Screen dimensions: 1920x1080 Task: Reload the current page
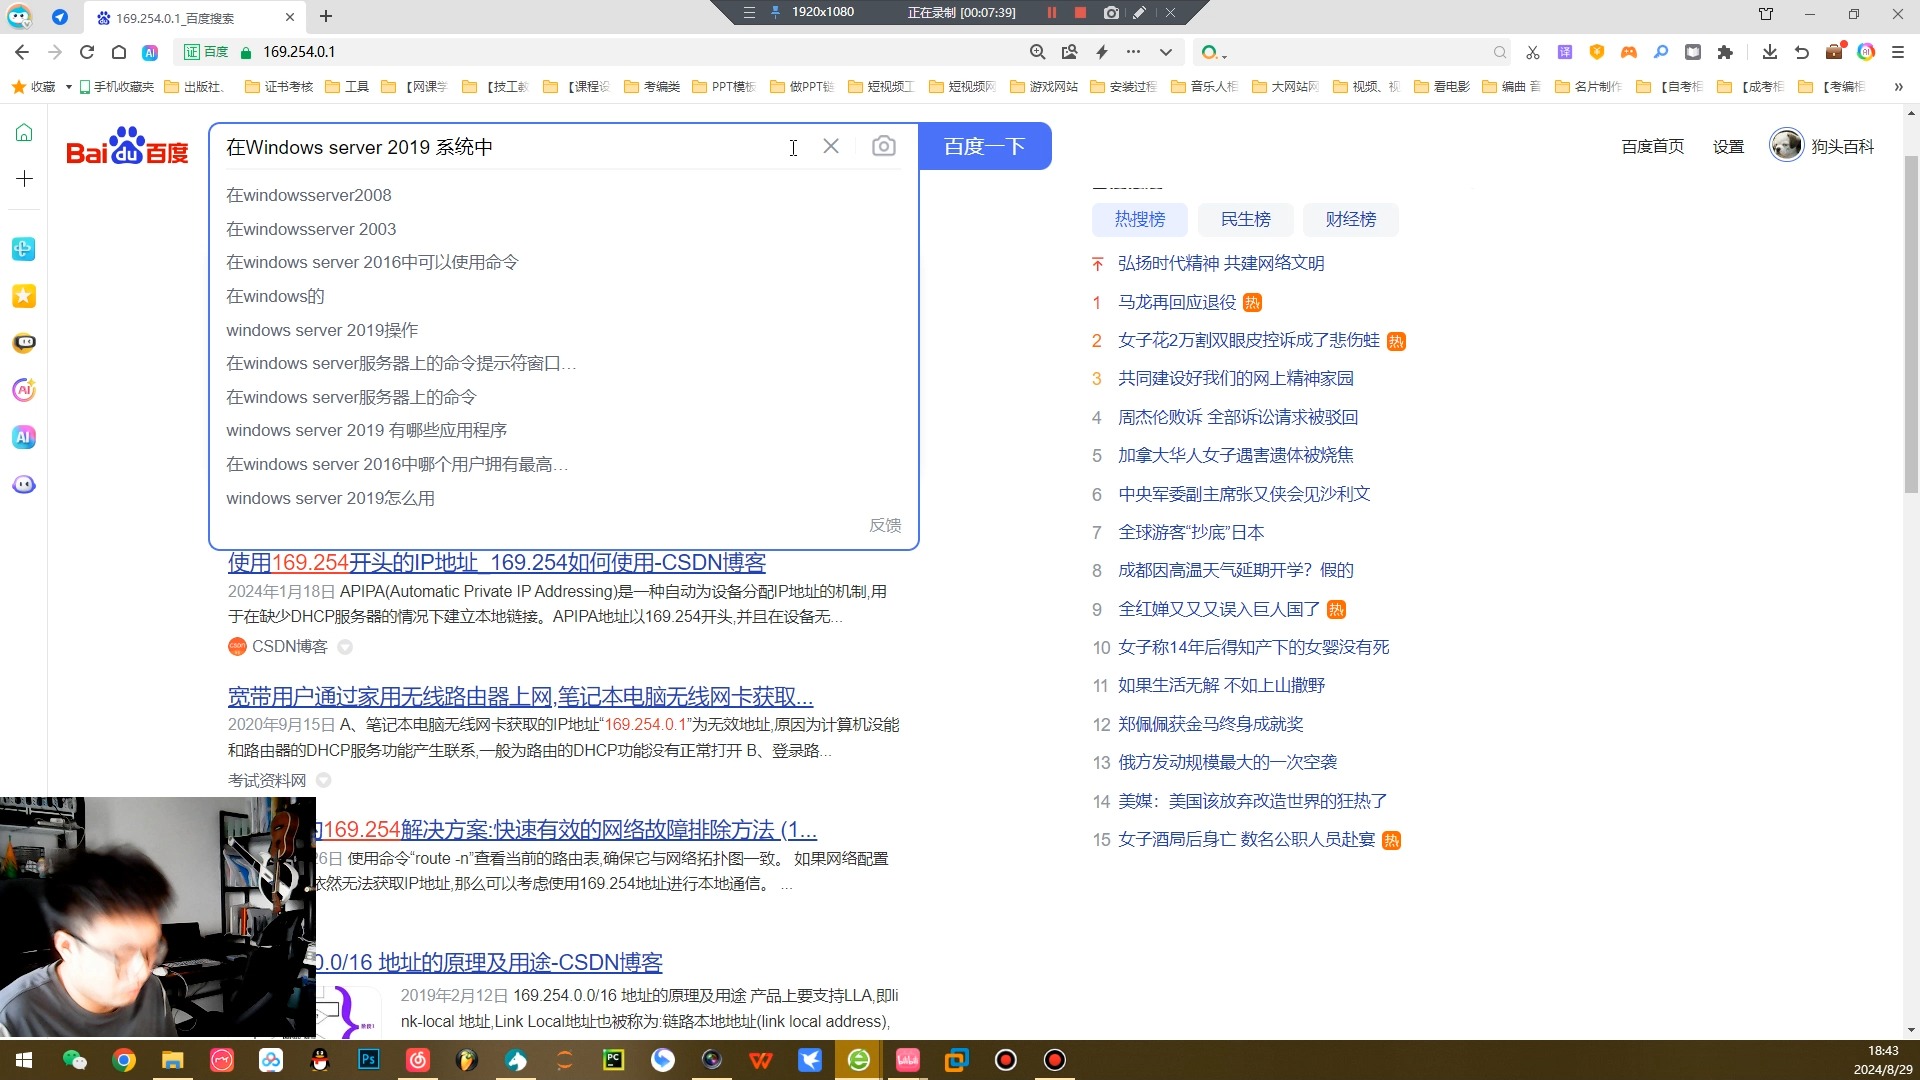pos(87,52)
